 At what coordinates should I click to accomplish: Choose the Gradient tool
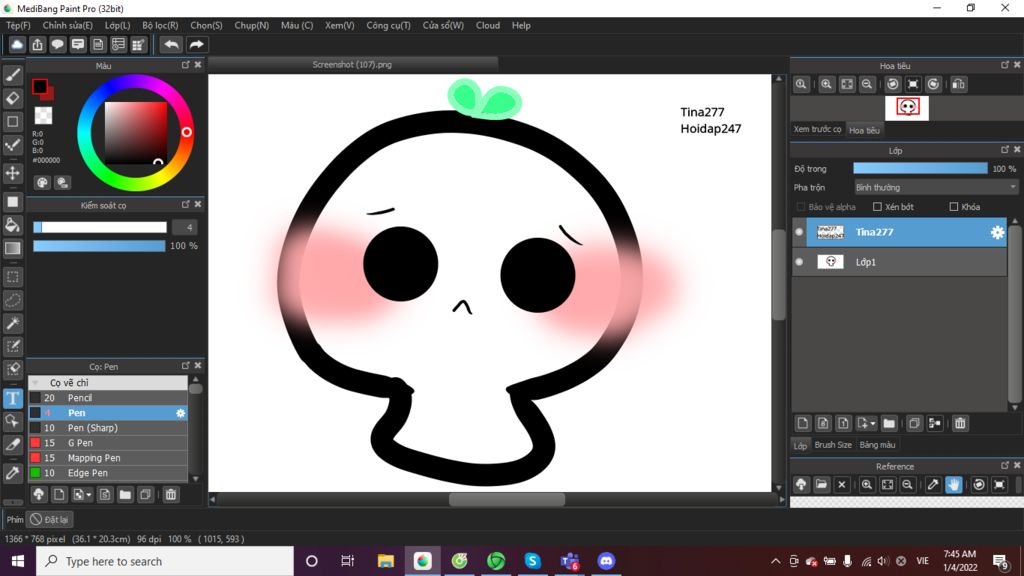(x=13, y=248)
